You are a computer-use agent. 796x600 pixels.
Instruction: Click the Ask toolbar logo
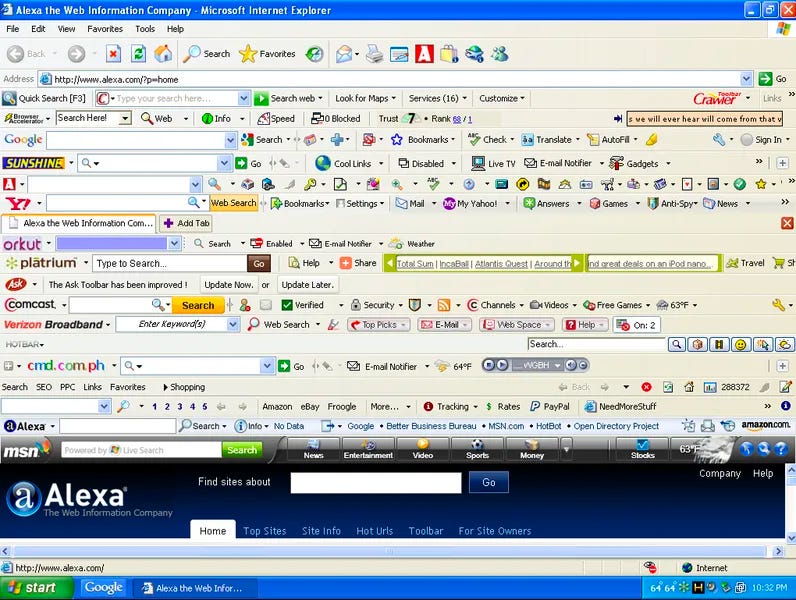click(x=16, y=285)
